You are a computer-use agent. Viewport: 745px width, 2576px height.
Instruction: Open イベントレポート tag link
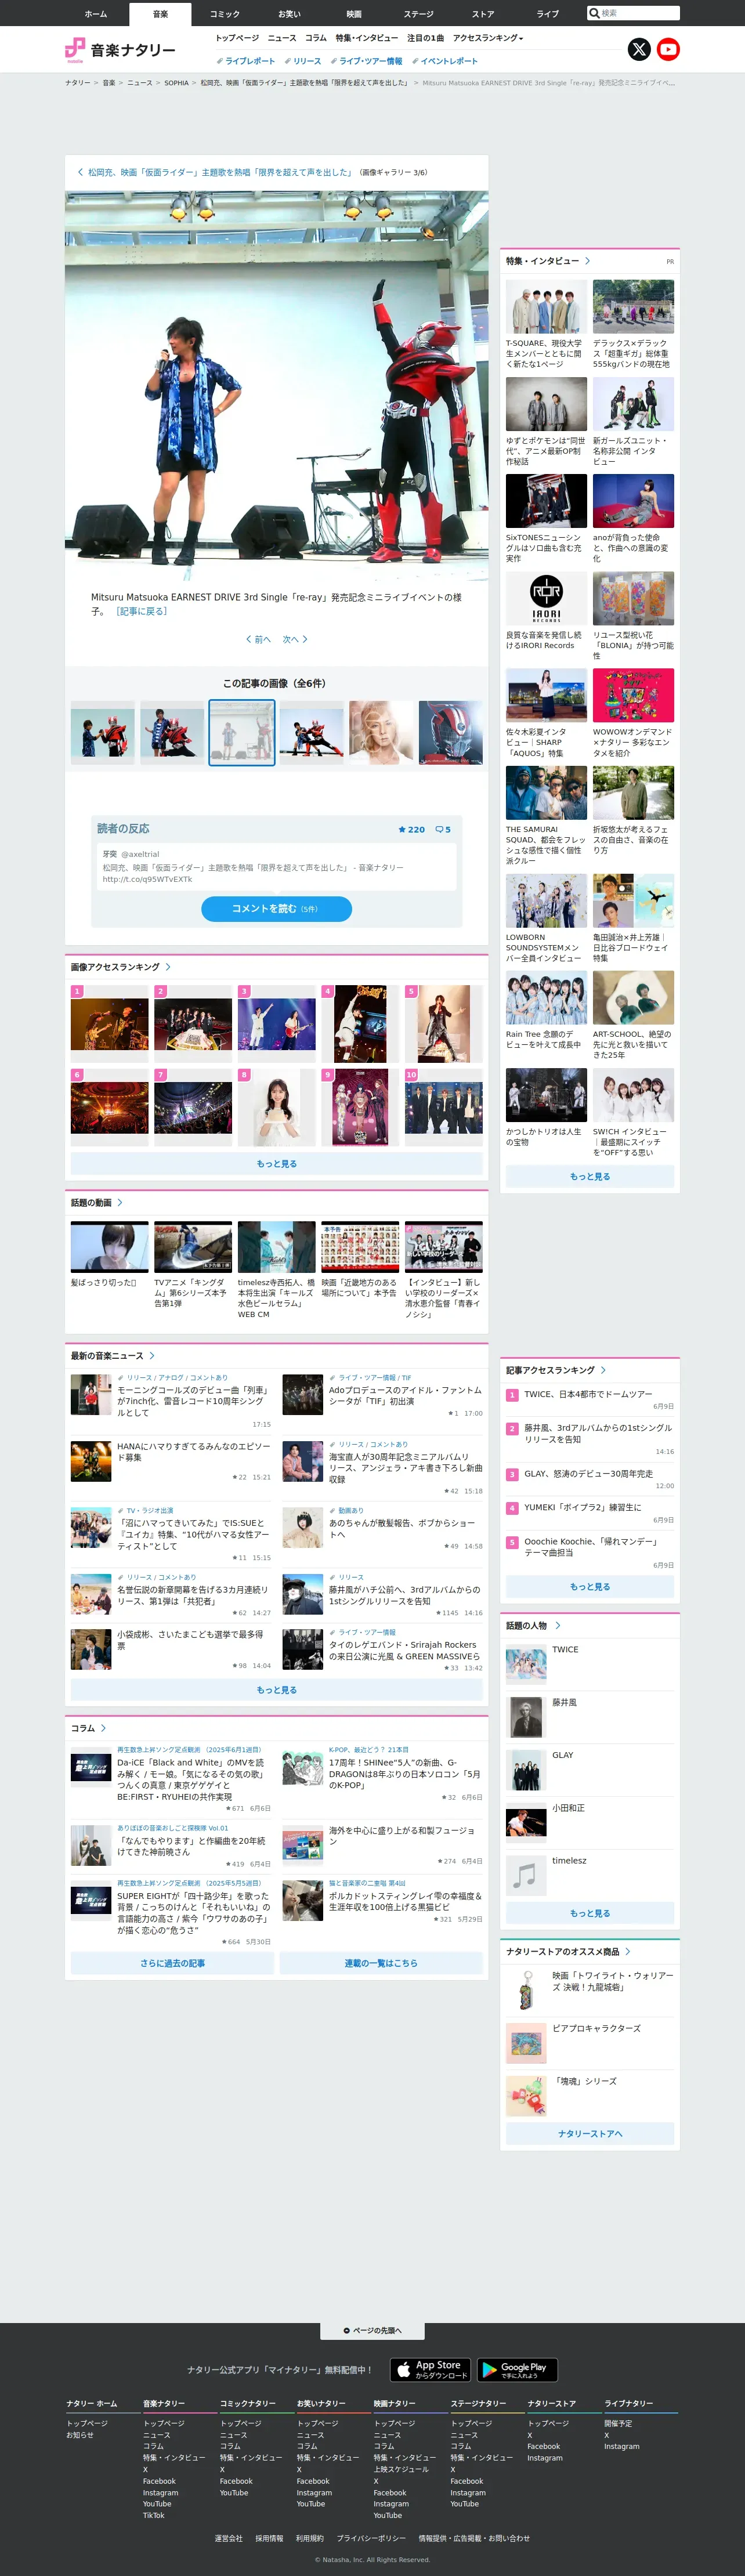pyautogui.click(x=445, y=61)
